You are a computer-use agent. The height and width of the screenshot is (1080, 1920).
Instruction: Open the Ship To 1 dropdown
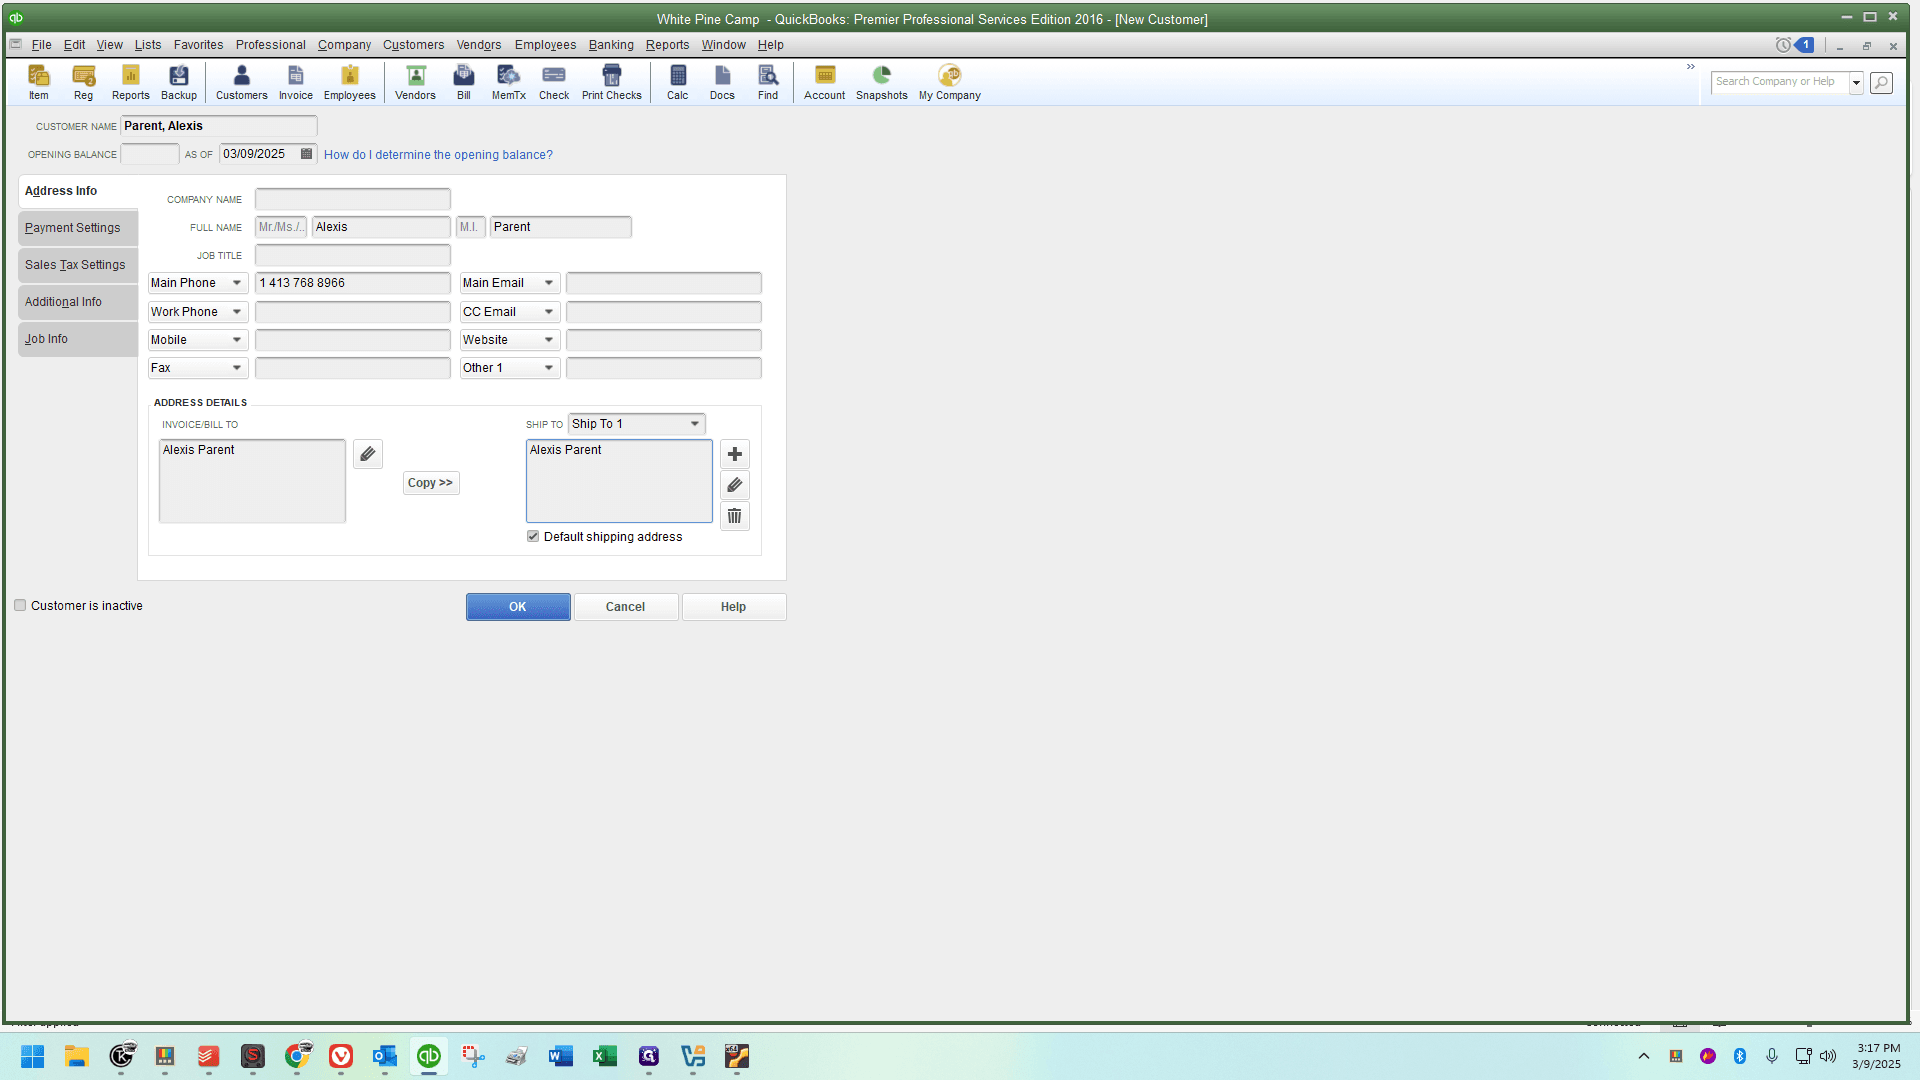(x=637, y=424)
